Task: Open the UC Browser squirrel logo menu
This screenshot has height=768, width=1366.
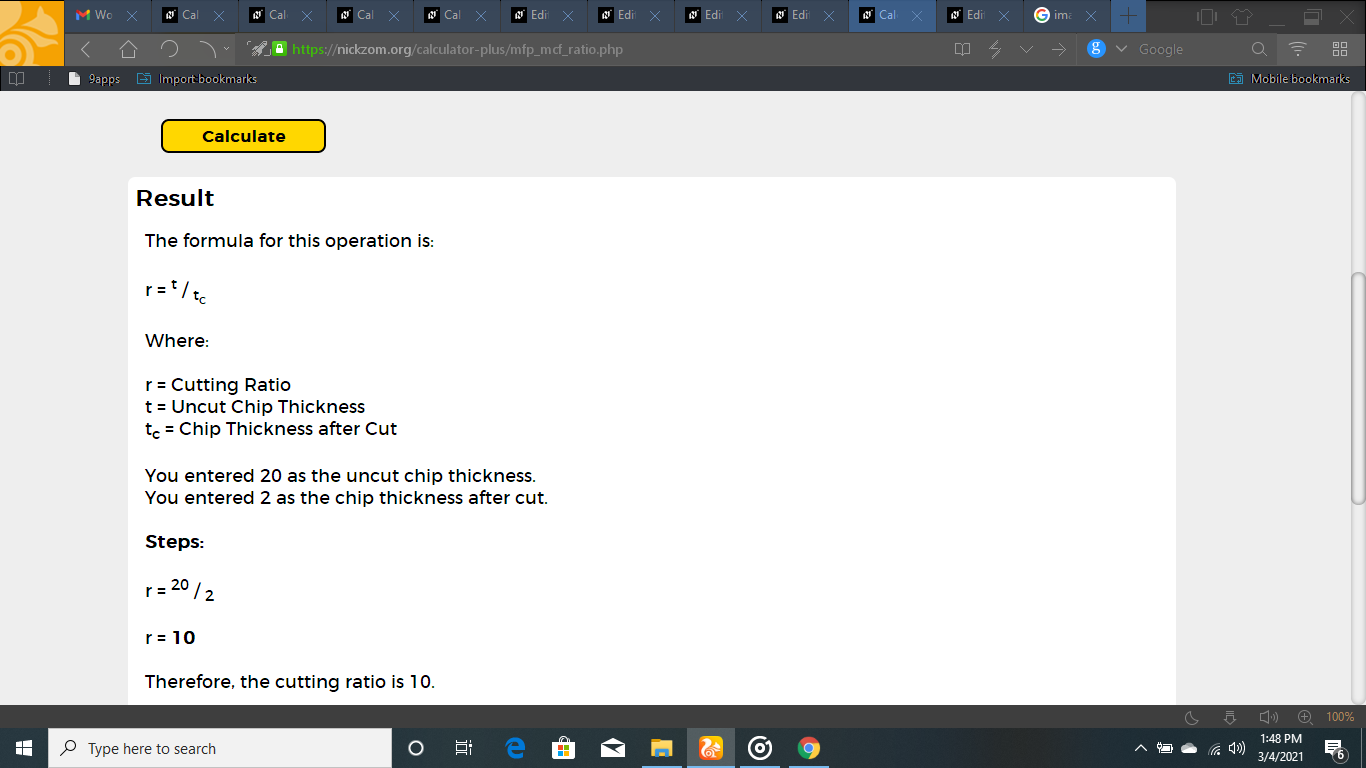Action: tap(30, 32)
